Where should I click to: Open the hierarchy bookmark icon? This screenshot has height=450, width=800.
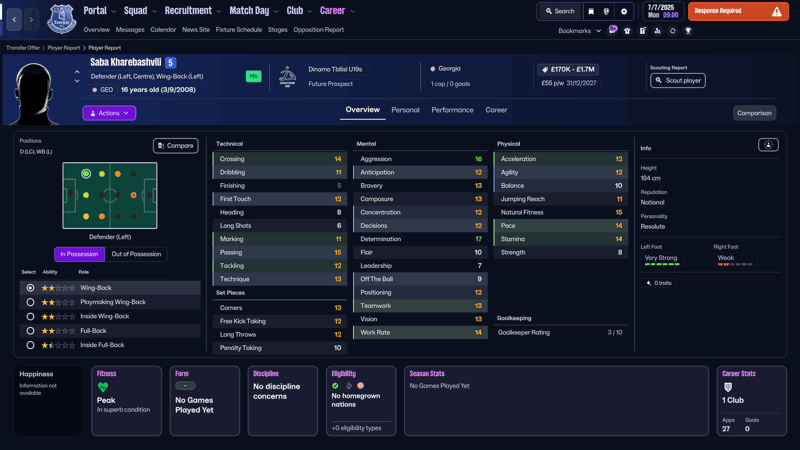pos(657,31)
